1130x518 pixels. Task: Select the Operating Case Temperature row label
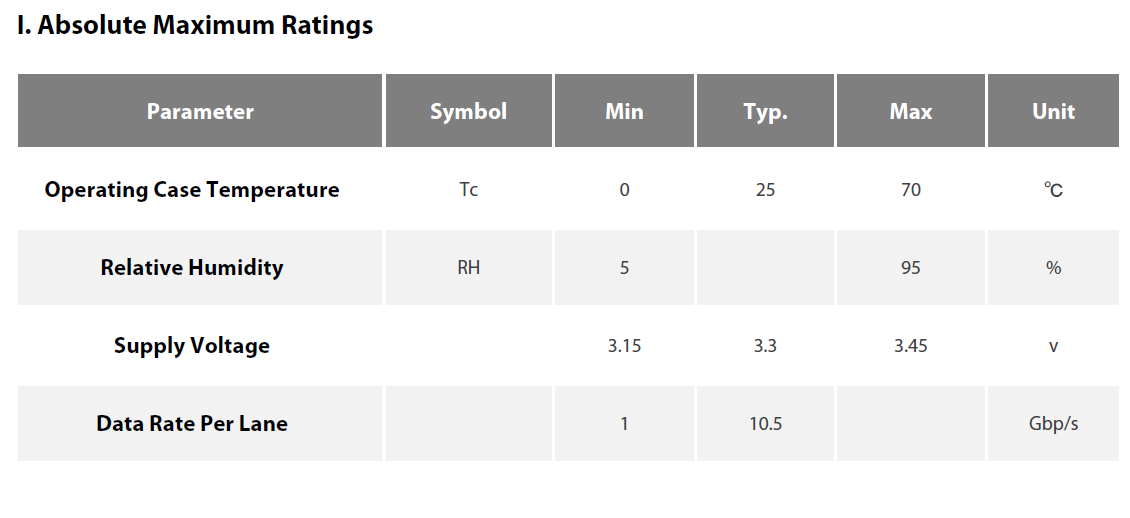[192, 189]
